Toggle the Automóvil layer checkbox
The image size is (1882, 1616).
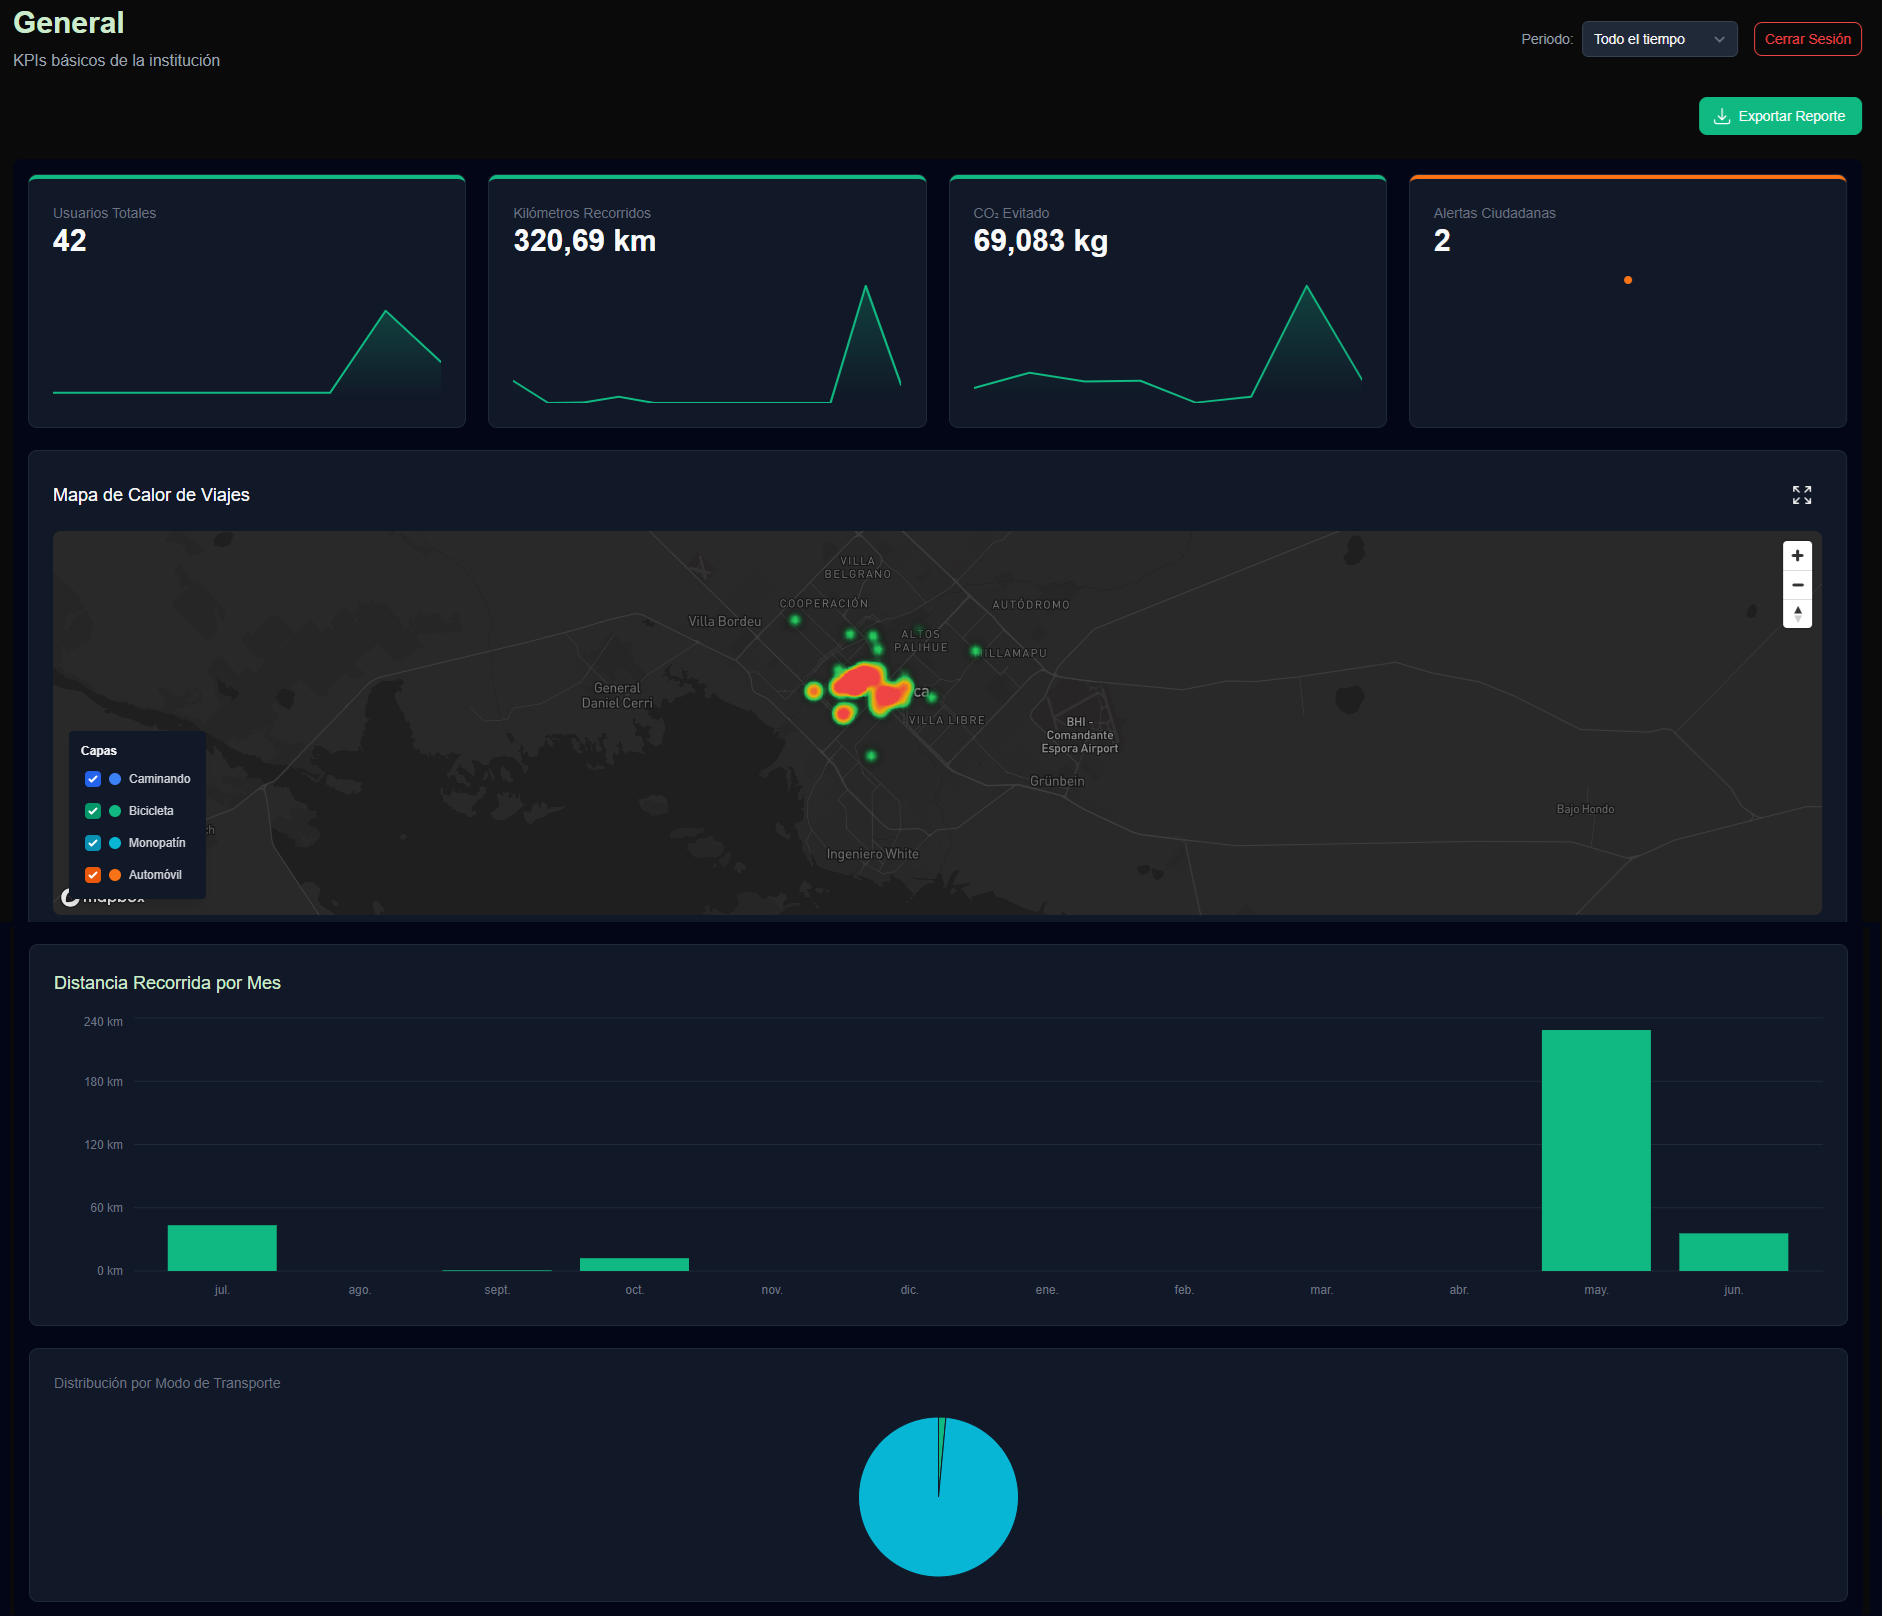[93, 875]
